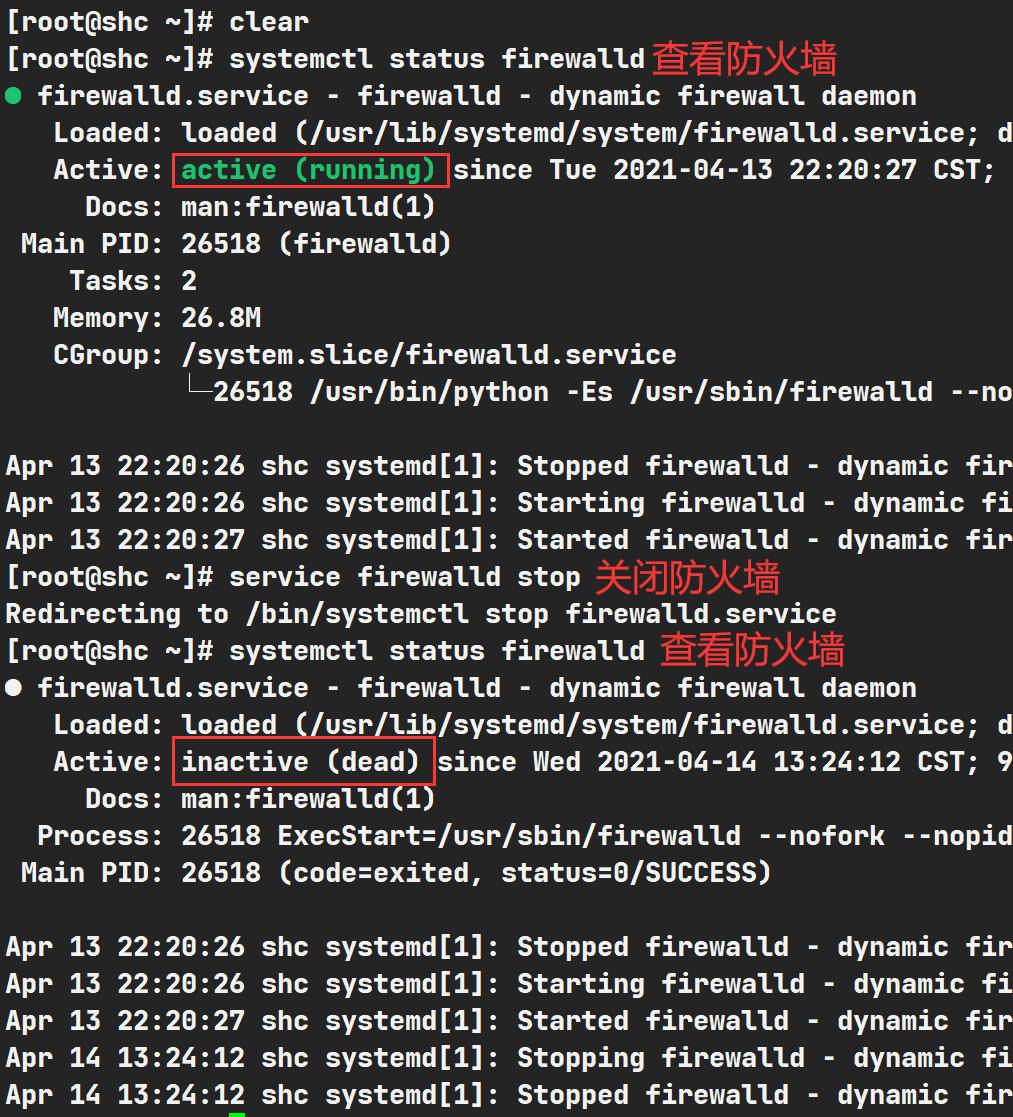1013x1117 pixels.
Task: Click the 'Main PID: 26518 (firewalld)' line
Action: point(236,244)
